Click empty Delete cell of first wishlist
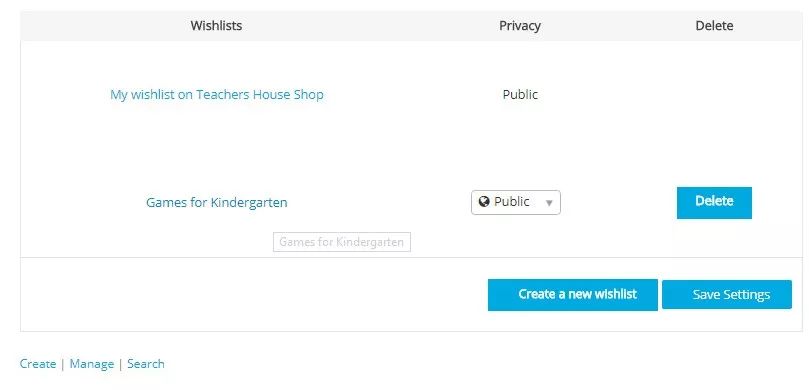This screenshot has height=390, width=809. (x=714, y=95)
